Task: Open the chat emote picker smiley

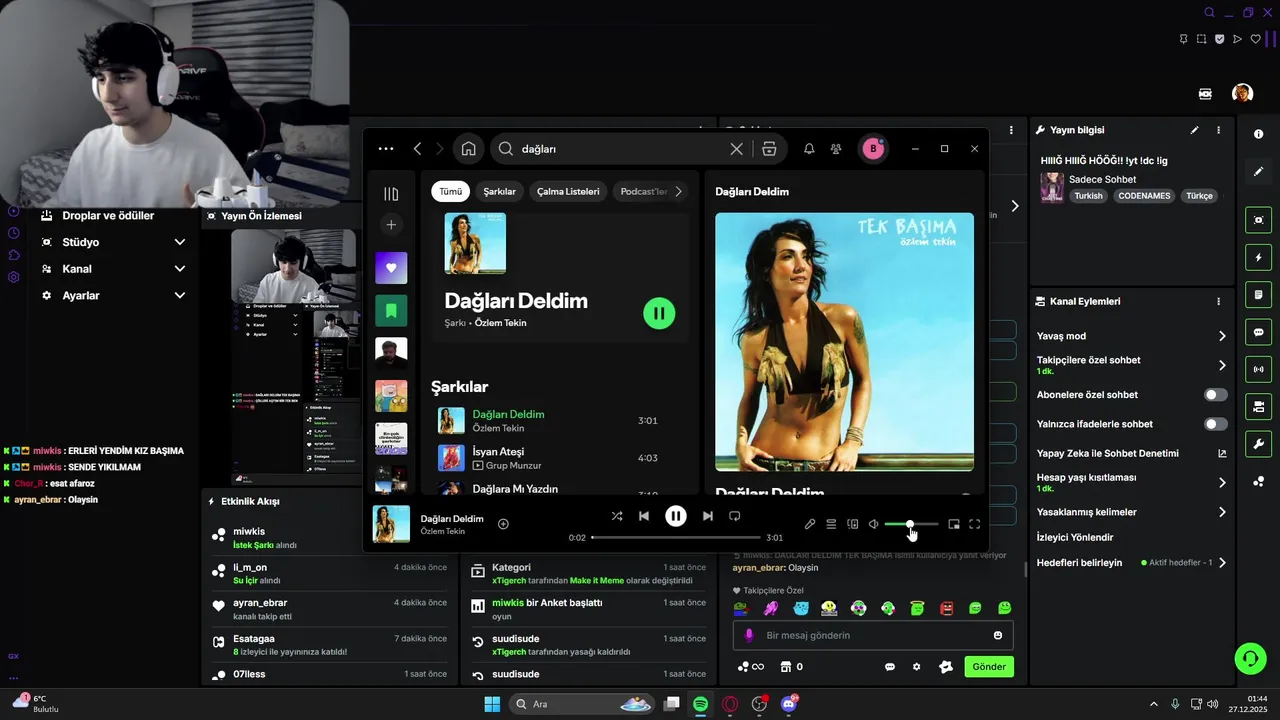Action: point(998,635)
